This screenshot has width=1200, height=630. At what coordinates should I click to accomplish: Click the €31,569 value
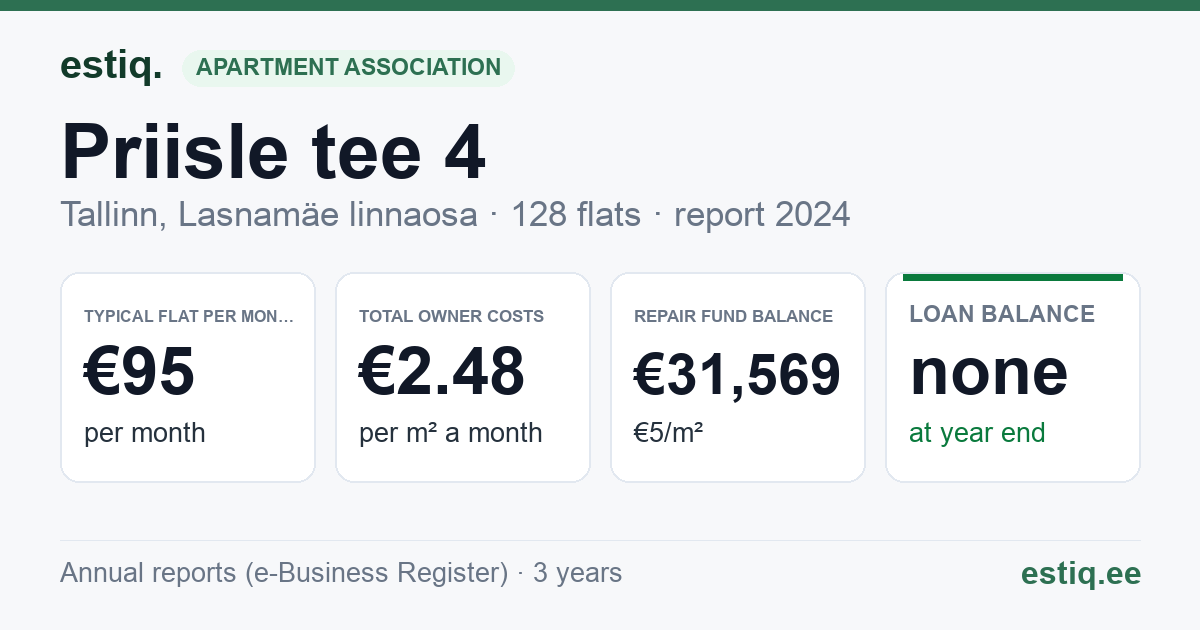[x=738, y=374]
